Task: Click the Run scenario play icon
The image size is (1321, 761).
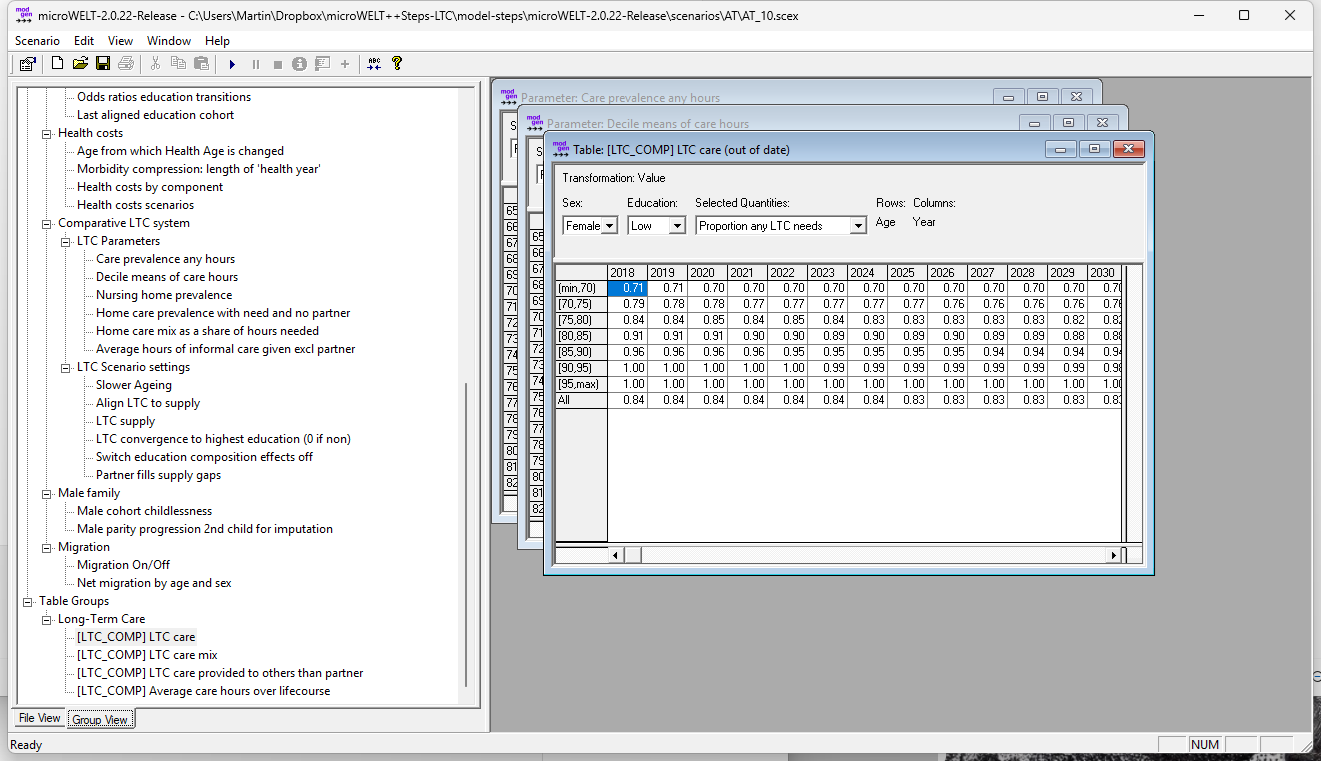Action: [x=232, y=64]
